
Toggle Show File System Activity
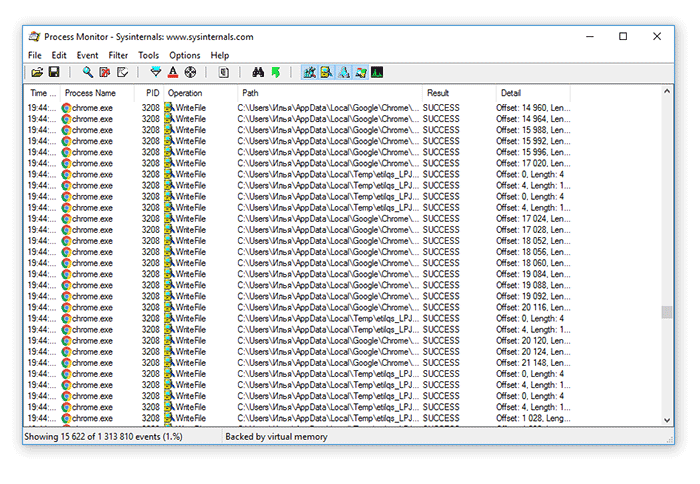(x=326, y=72)
